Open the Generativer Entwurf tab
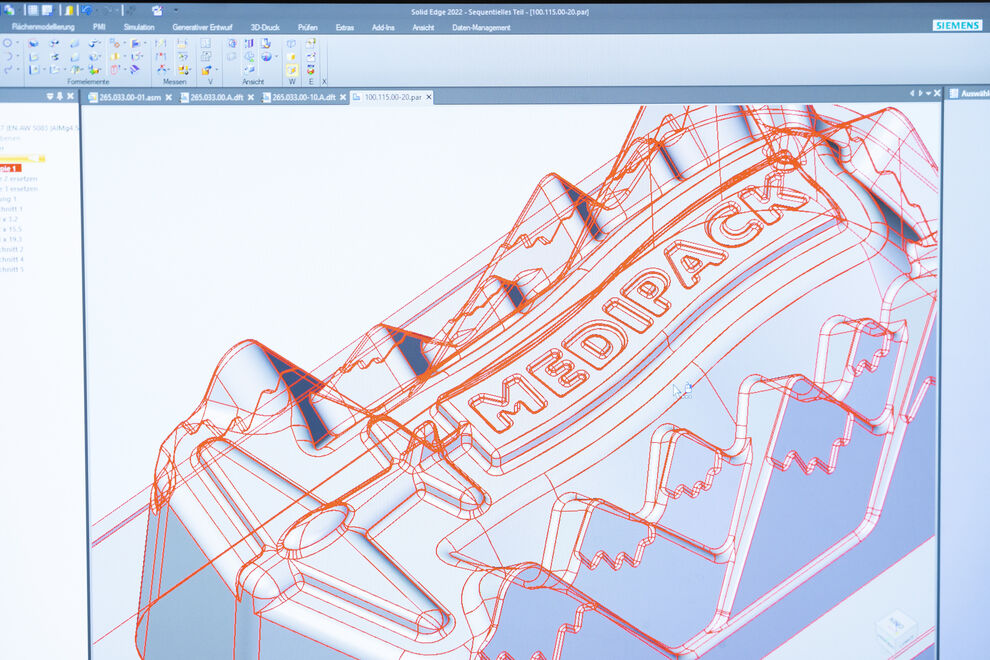This screenshot has height=660, width=990. 204,27
